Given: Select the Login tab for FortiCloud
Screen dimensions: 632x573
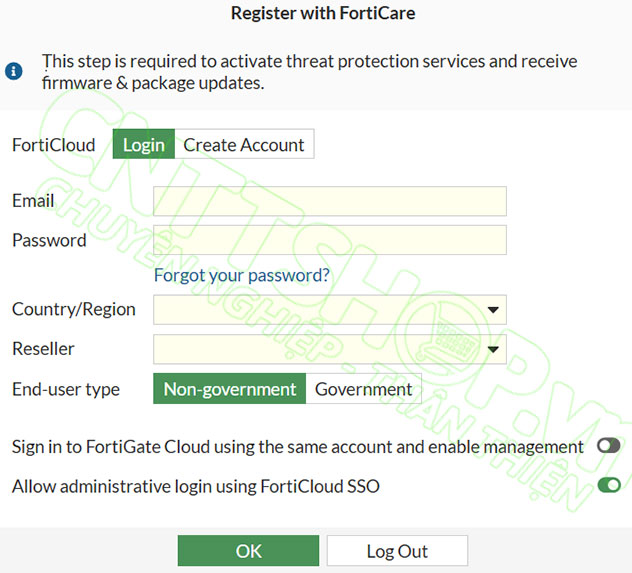Looking at the screenshot, I should point(144,144).
